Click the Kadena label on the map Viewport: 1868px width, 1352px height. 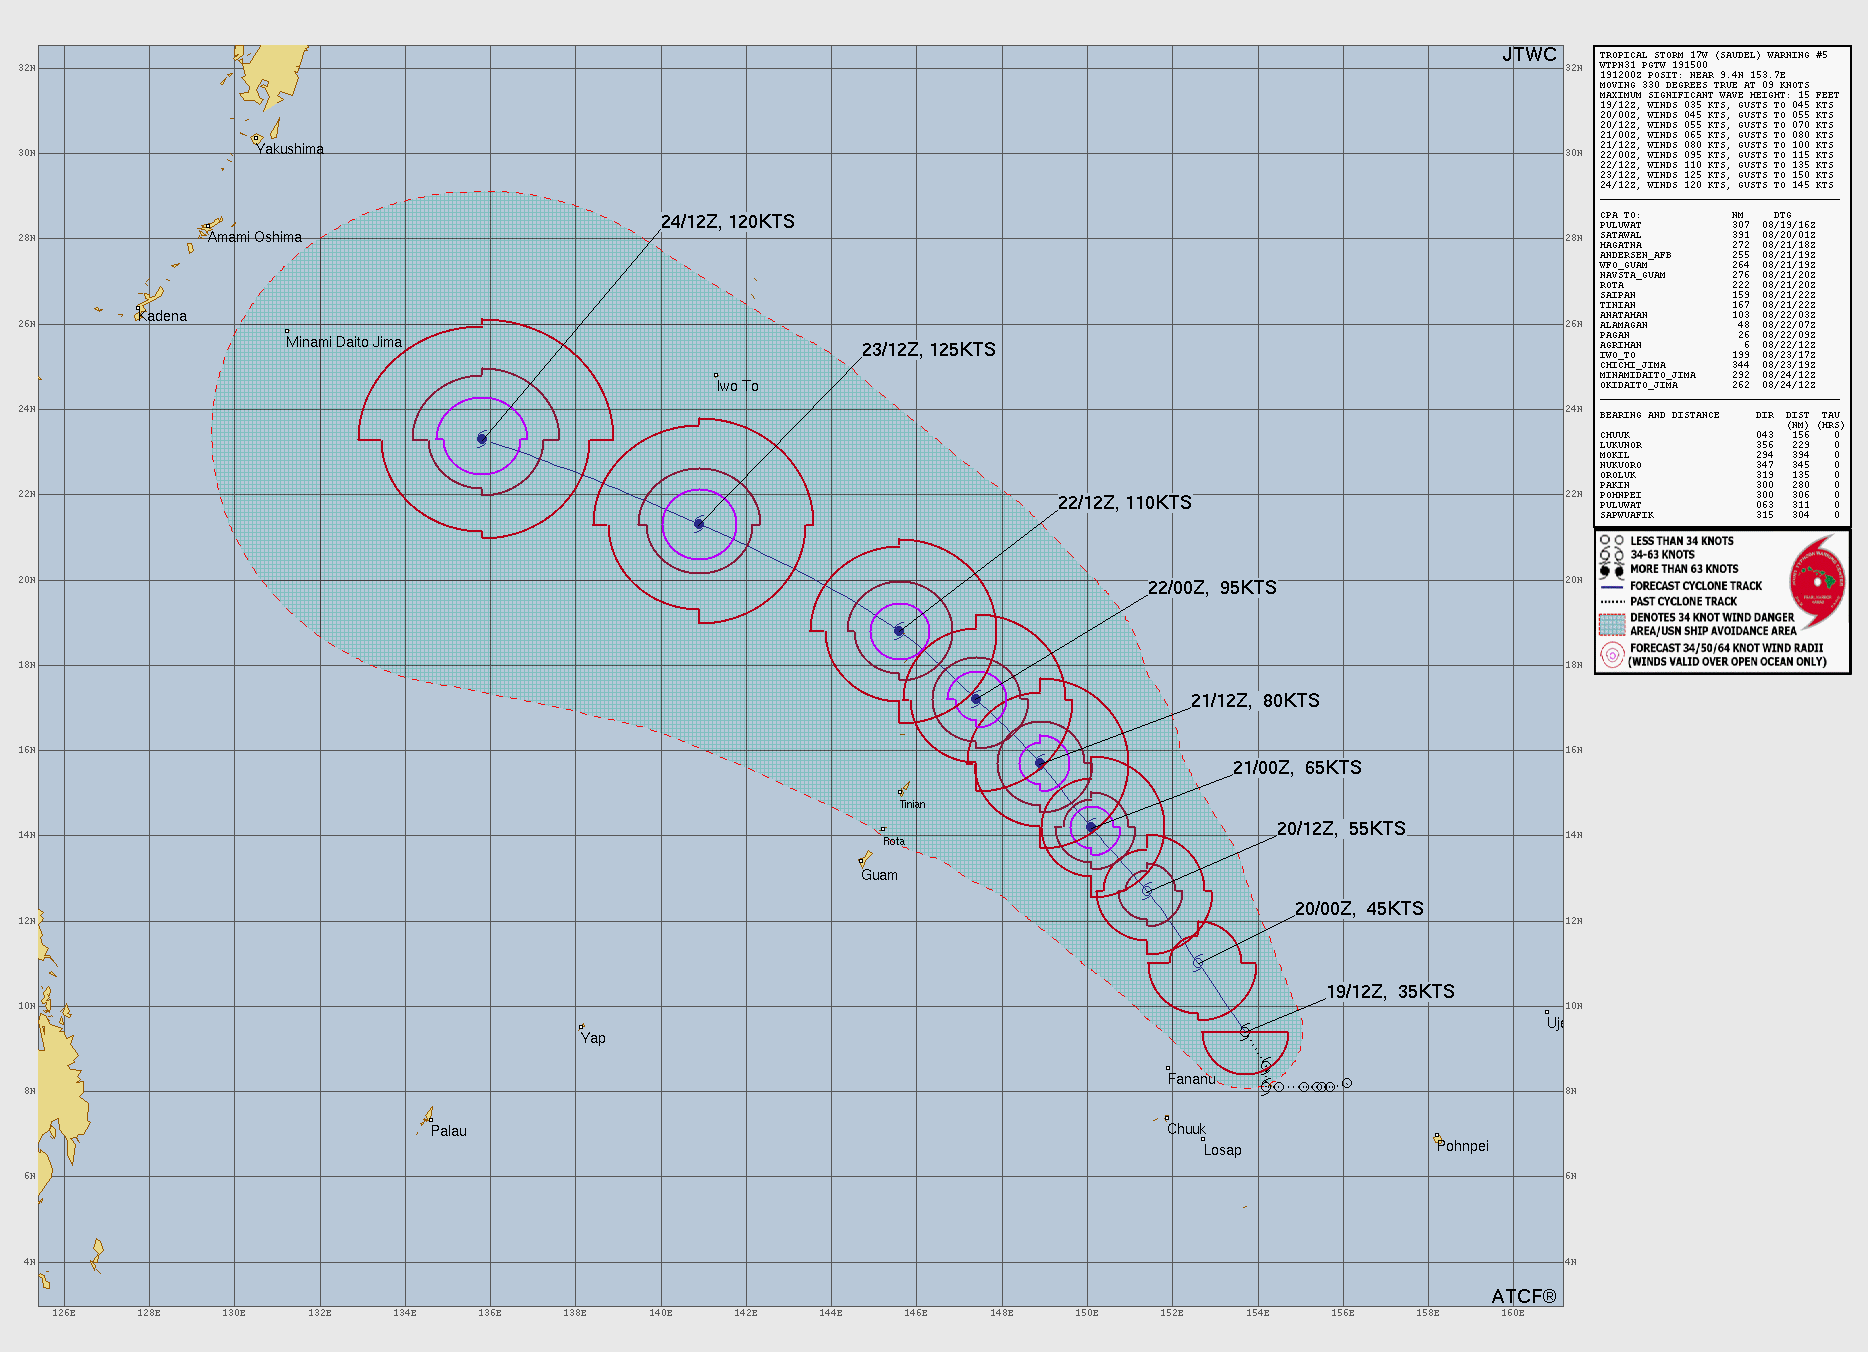pyautogui.click(x=163, y=316)
